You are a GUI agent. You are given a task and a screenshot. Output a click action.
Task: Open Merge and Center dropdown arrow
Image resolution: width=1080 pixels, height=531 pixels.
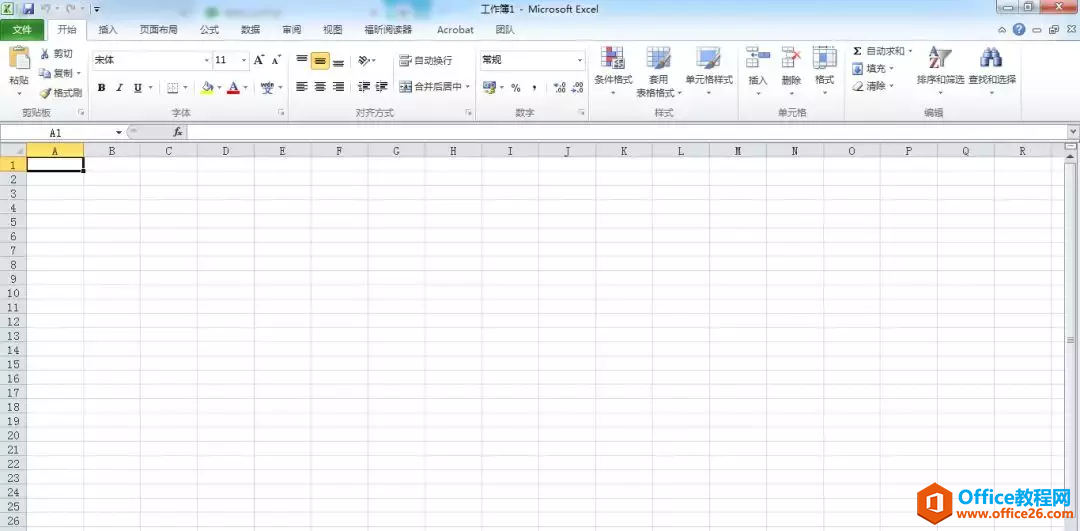468,87
